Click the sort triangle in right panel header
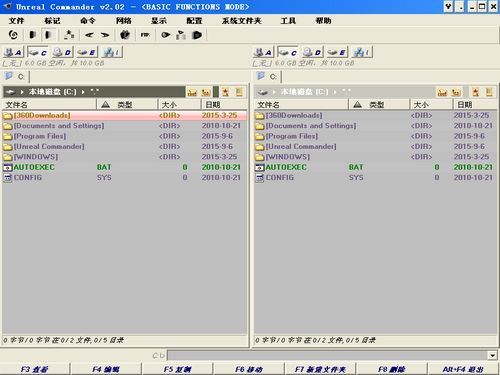This screenshot has height=375, width=500. [x=357, y=105]
